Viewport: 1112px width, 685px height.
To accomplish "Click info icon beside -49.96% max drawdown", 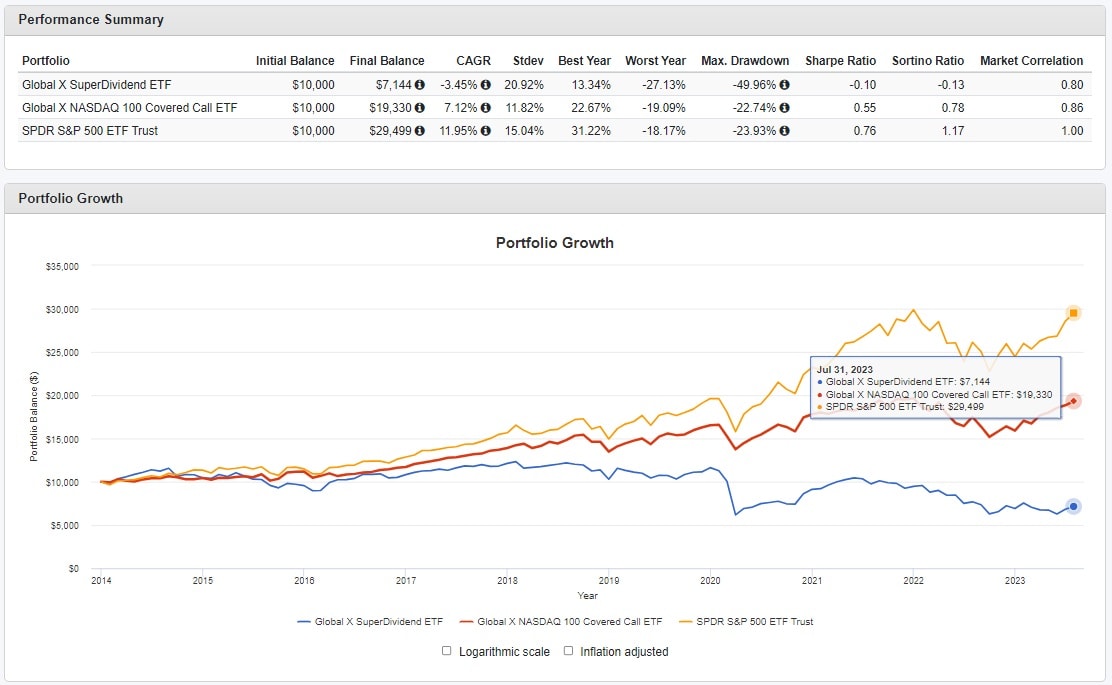I will (x=785, y=85).
